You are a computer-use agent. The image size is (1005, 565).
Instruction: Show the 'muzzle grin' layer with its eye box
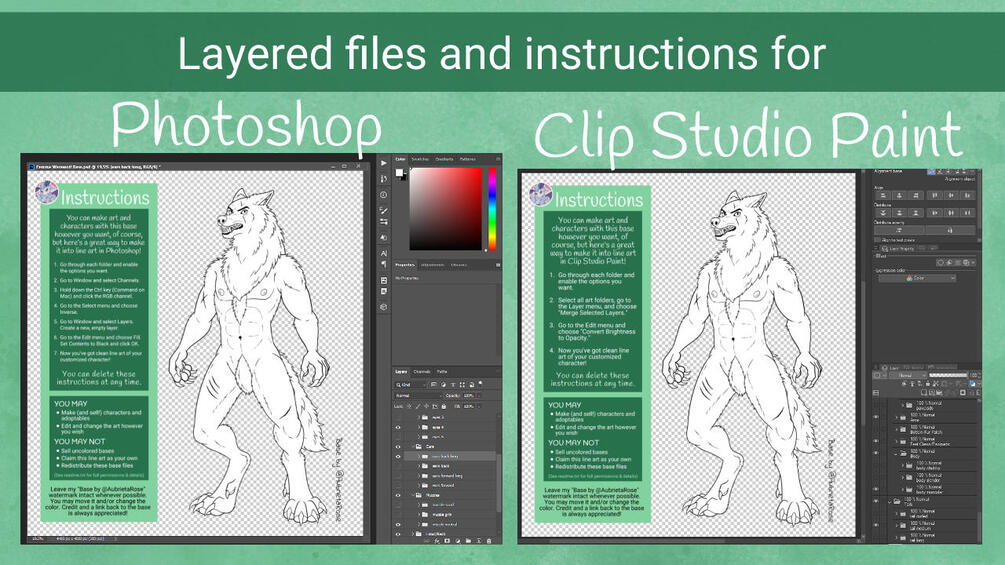[x=398, y=514]
